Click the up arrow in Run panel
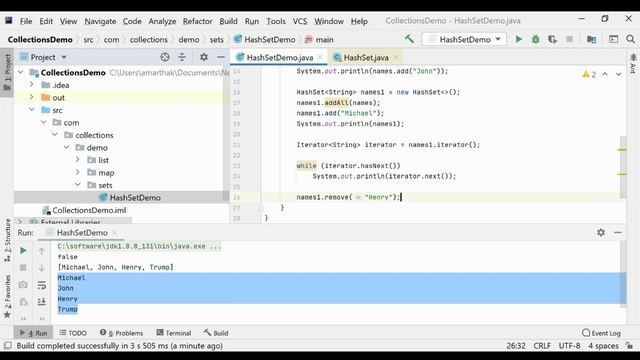This screenshot has width=640, height=360. point(42,251)
